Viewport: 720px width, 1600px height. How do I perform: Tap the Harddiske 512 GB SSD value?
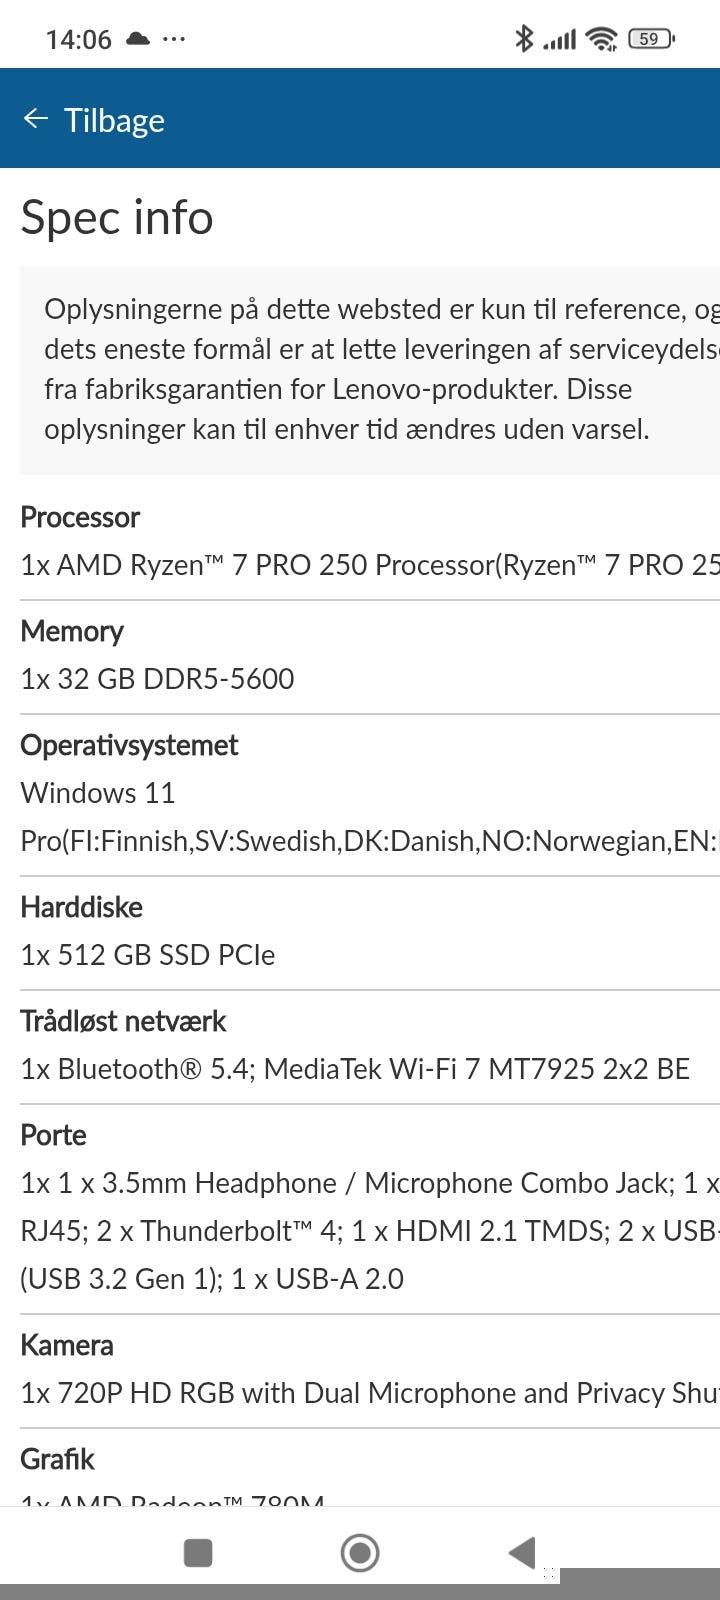(148, 955)
